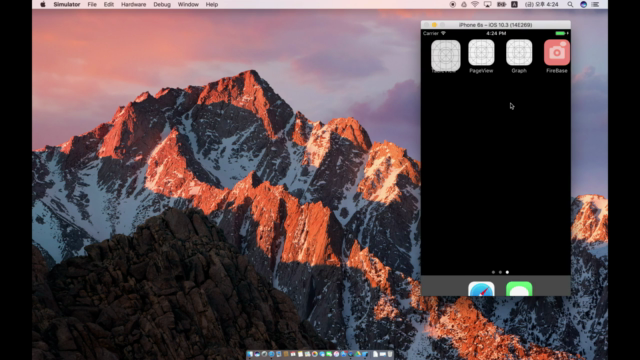Open the Simulator application menu
This screenshot has height=360, width=640.
click(x=67, y=4)
